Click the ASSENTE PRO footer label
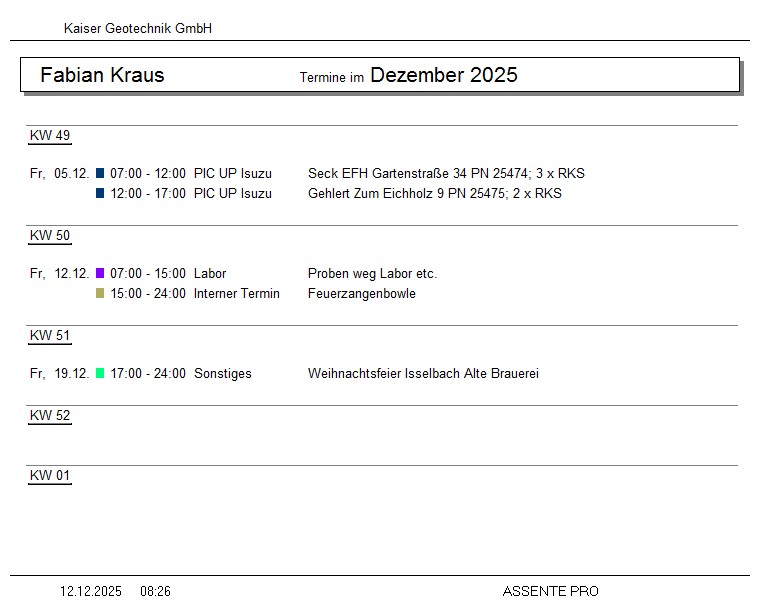Viewport: 780px width, 615px height. click(x=550, y=591)
